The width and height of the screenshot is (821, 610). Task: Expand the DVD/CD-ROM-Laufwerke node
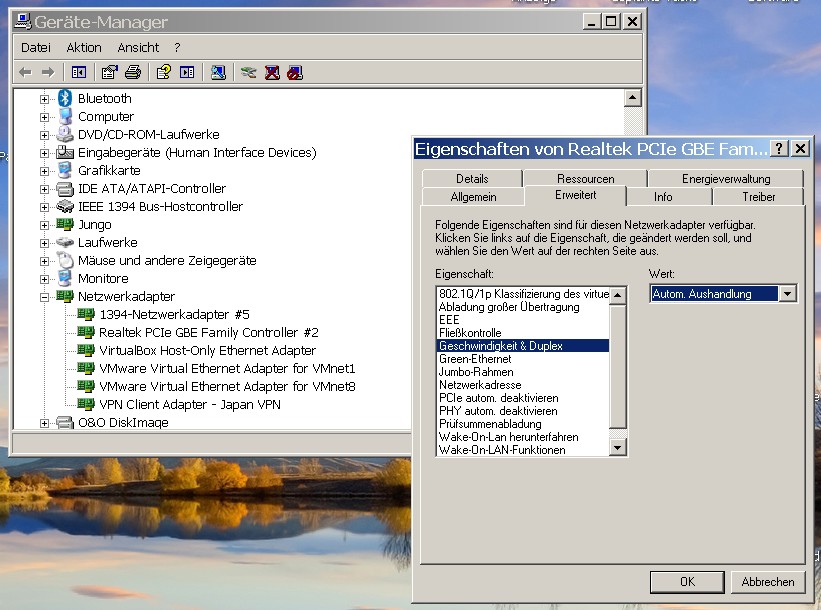coord(45,135)
